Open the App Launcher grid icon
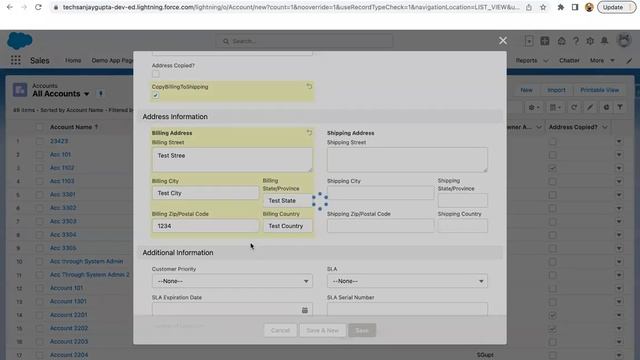The width and height of the screenshot is (640, 360). (x=16, y=60)
